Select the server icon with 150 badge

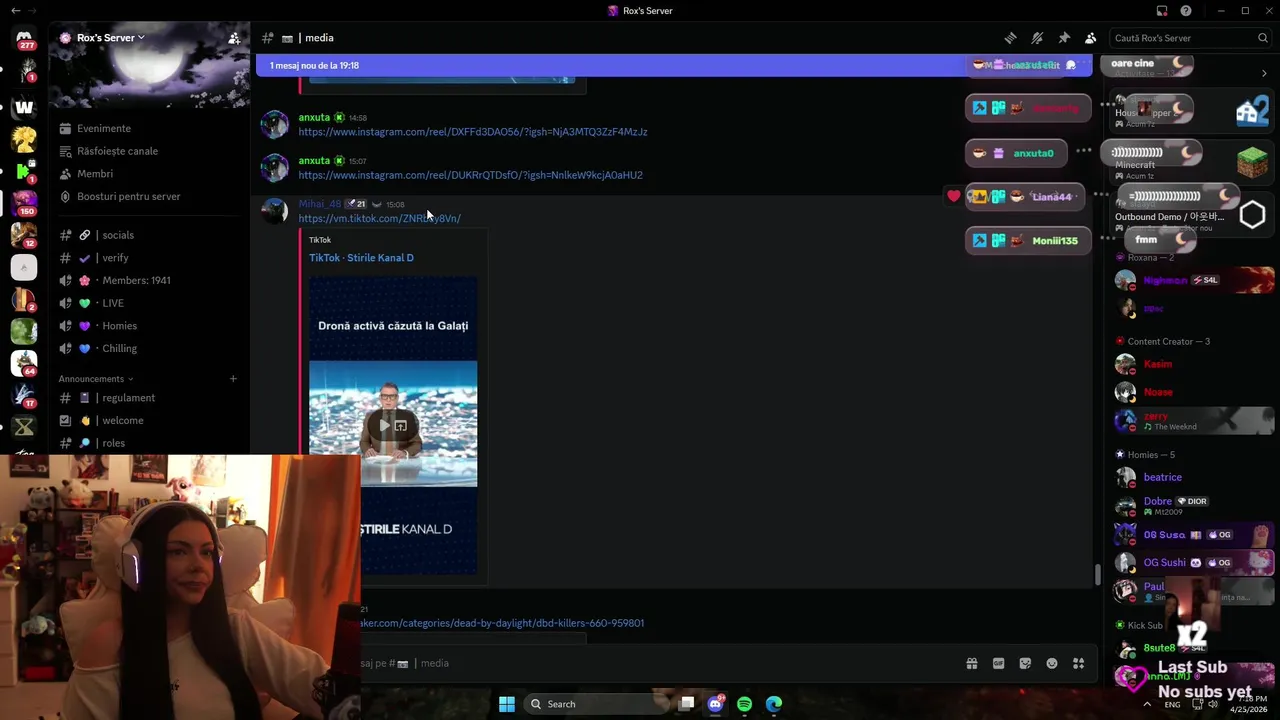point(24,203)
